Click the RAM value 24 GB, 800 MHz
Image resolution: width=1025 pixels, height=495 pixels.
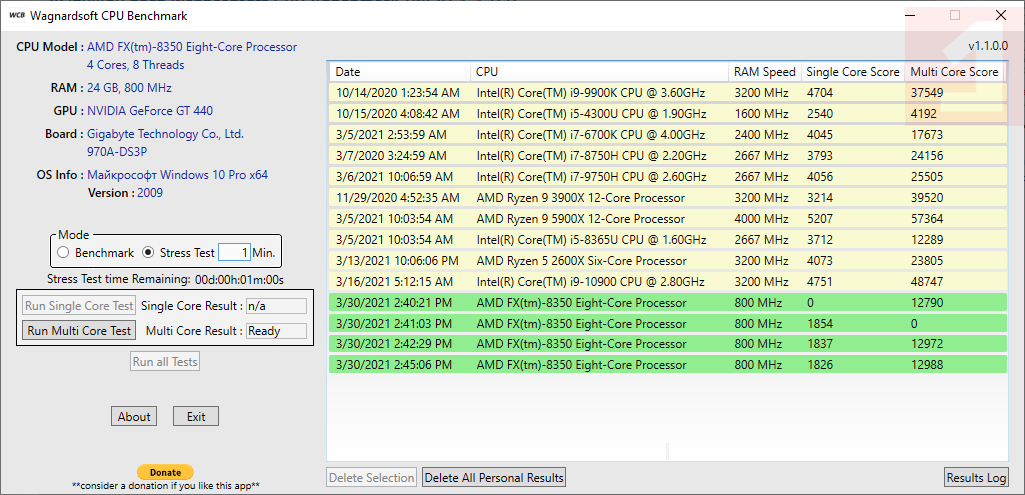(129, 88)
